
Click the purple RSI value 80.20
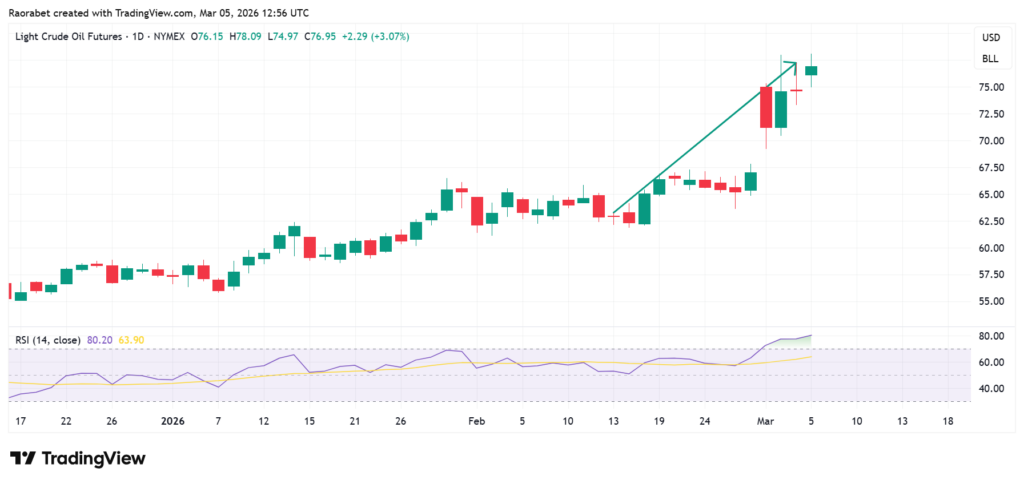[x=100, y=340]
